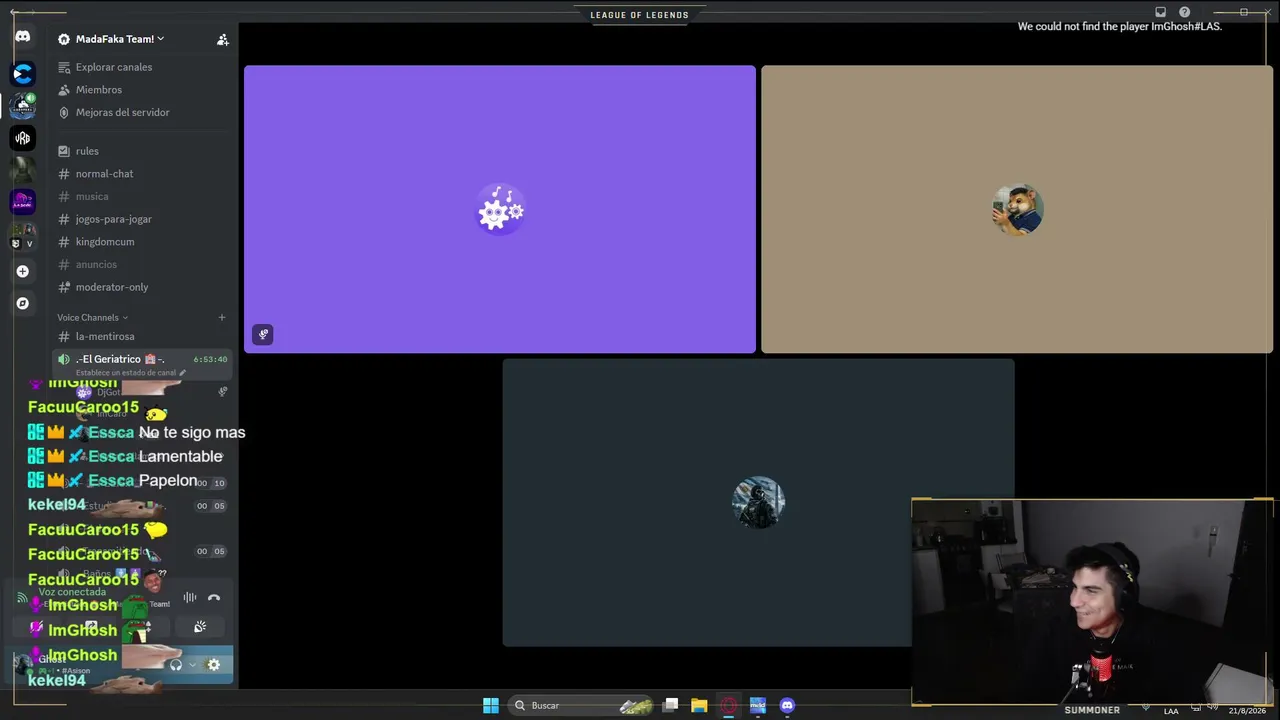
Task: Expand audio output options arrow
Action: pyautogui.click(x=192, y=665)
